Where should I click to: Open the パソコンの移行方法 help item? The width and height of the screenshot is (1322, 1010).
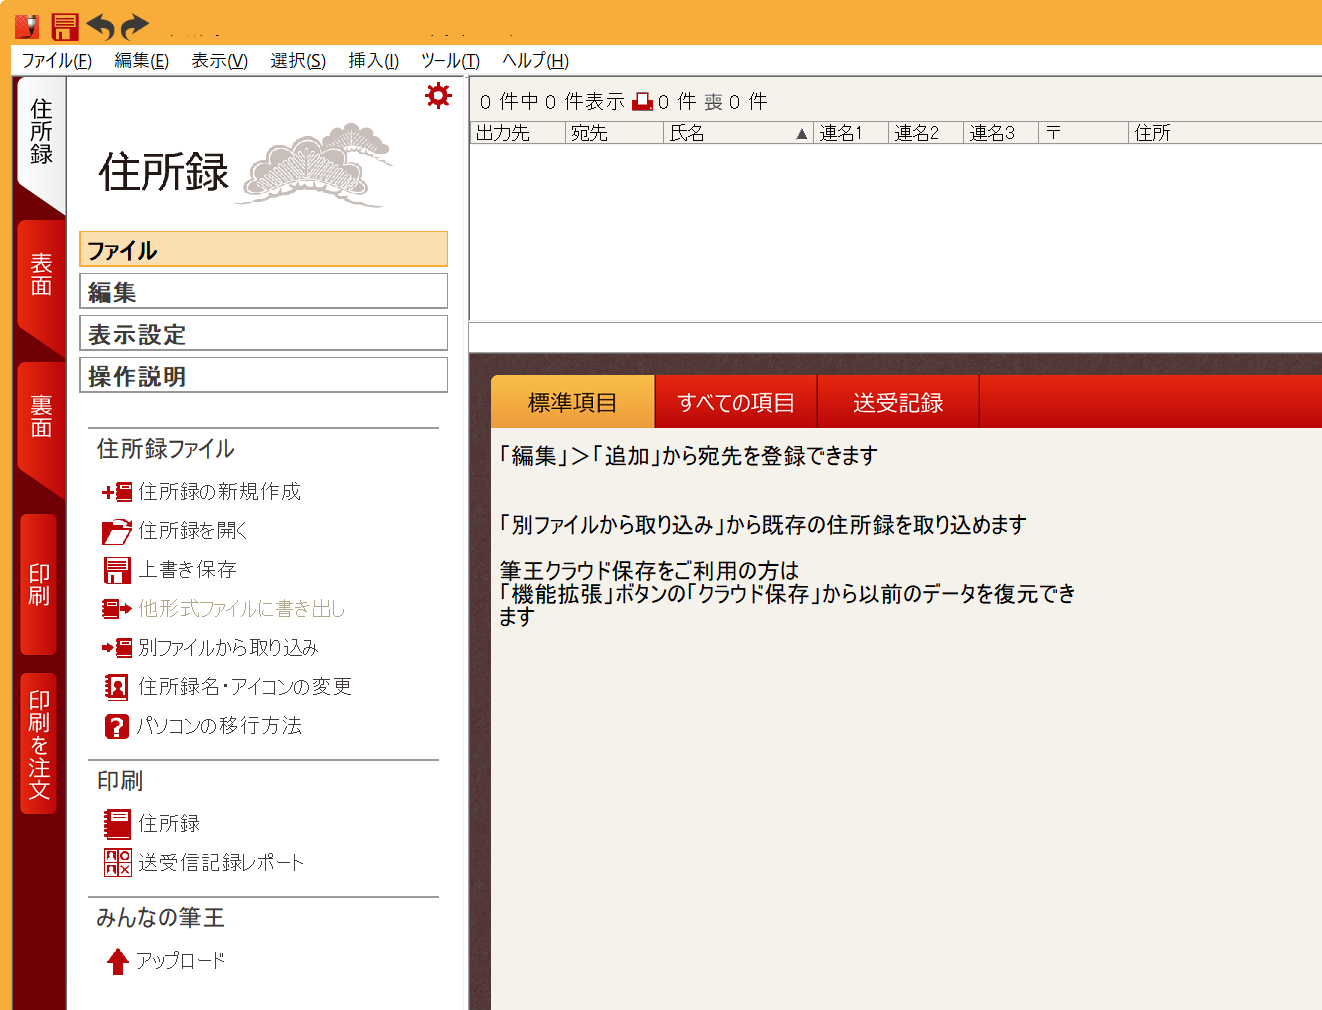click(x=219, y=726)
